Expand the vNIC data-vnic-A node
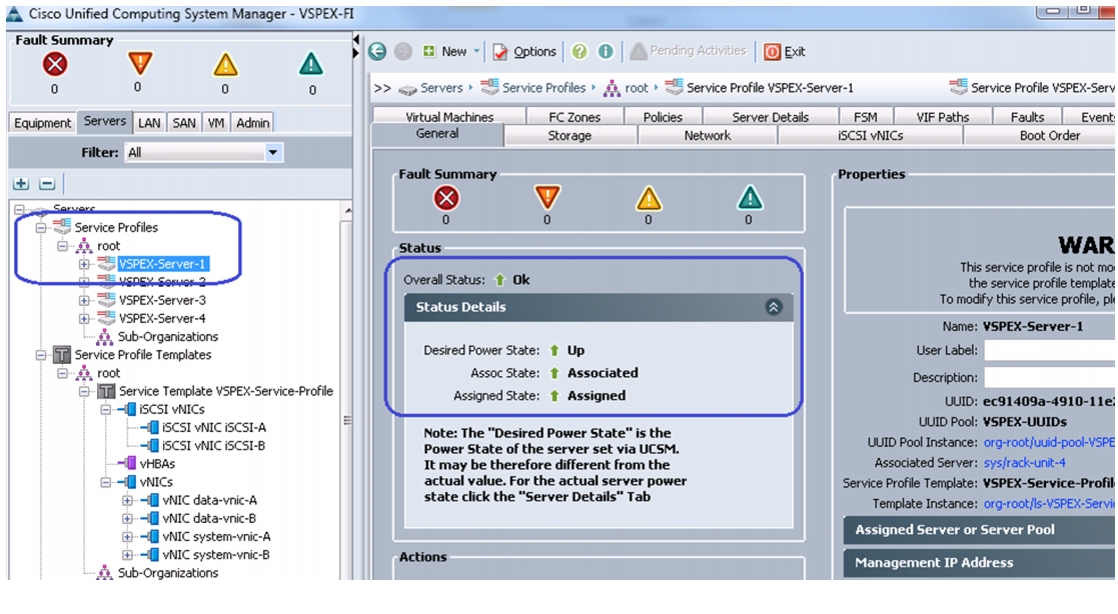 (x=127, y=500)
